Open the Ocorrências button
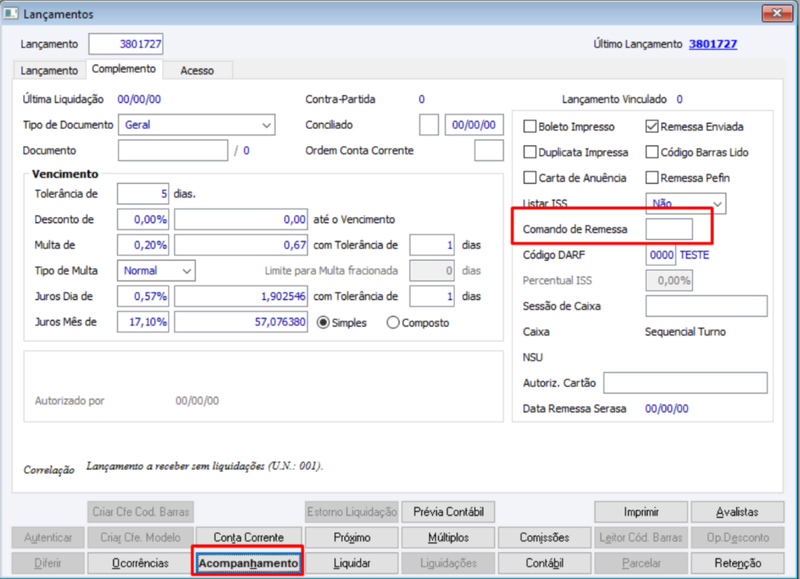The image size is (800, 579). tap(140, 563)
